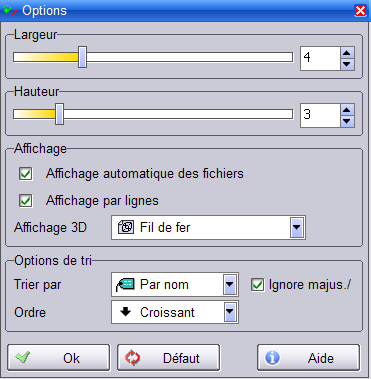
Task: Uncheck Affichage automatique des fichiers
Action: point(26,174)
